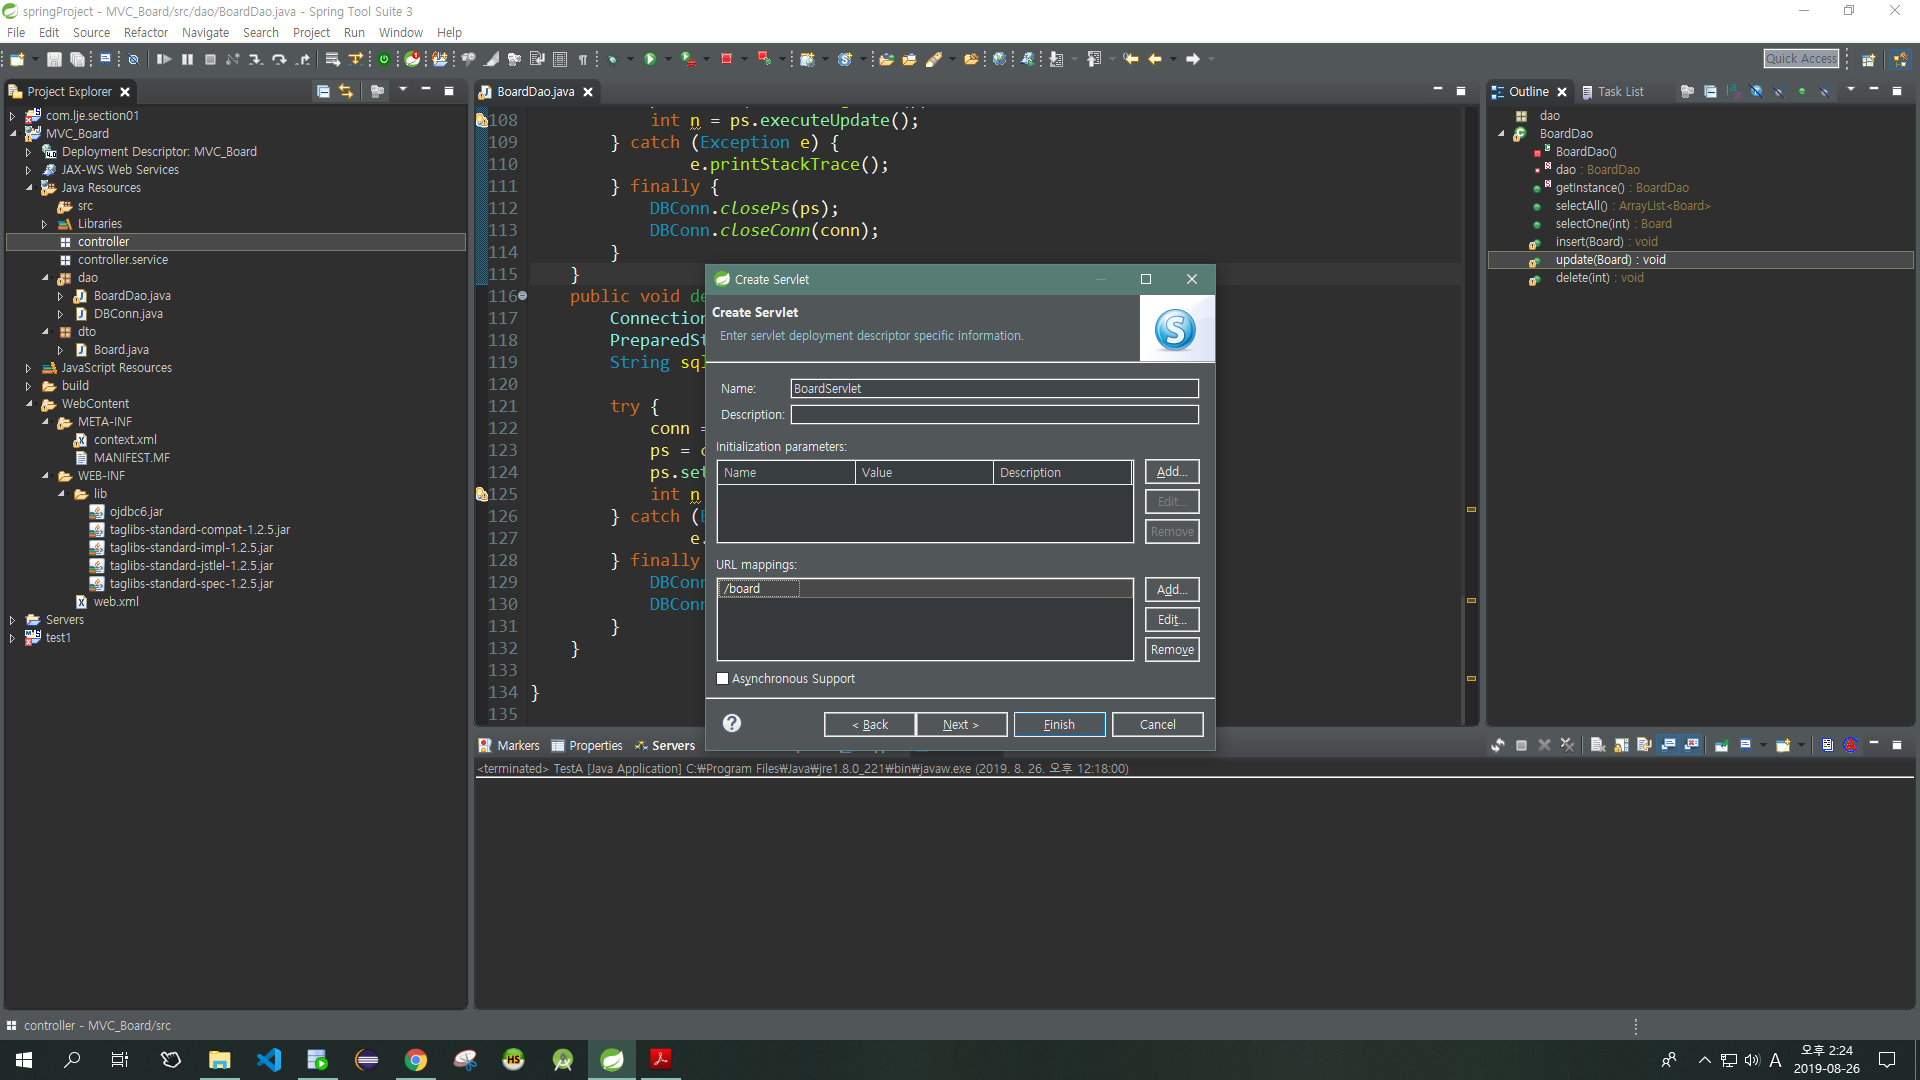Click the red Terminate stop icon
This screenshot has height=1080, width=1920.
(726, 59)
